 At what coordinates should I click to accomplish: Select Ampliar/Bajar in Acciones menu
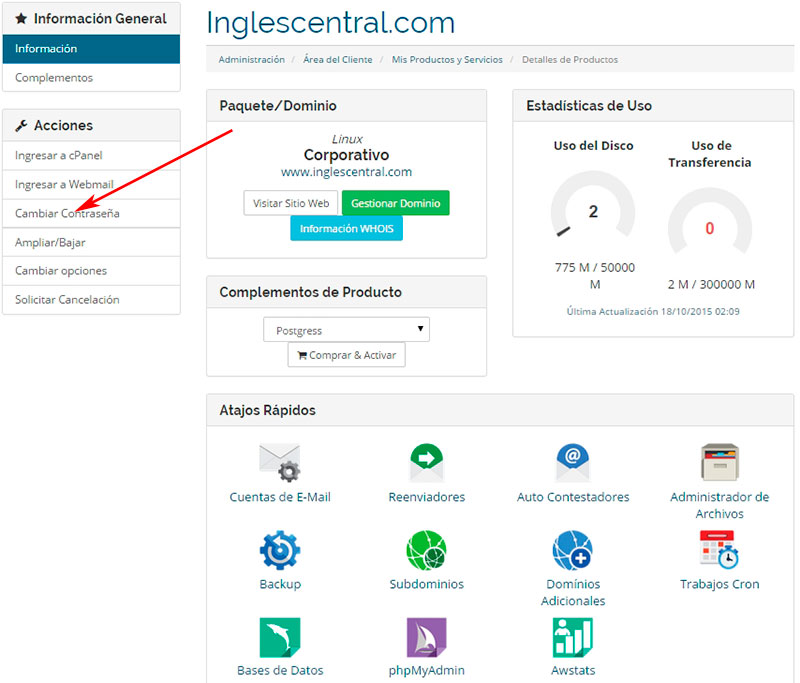91,242
